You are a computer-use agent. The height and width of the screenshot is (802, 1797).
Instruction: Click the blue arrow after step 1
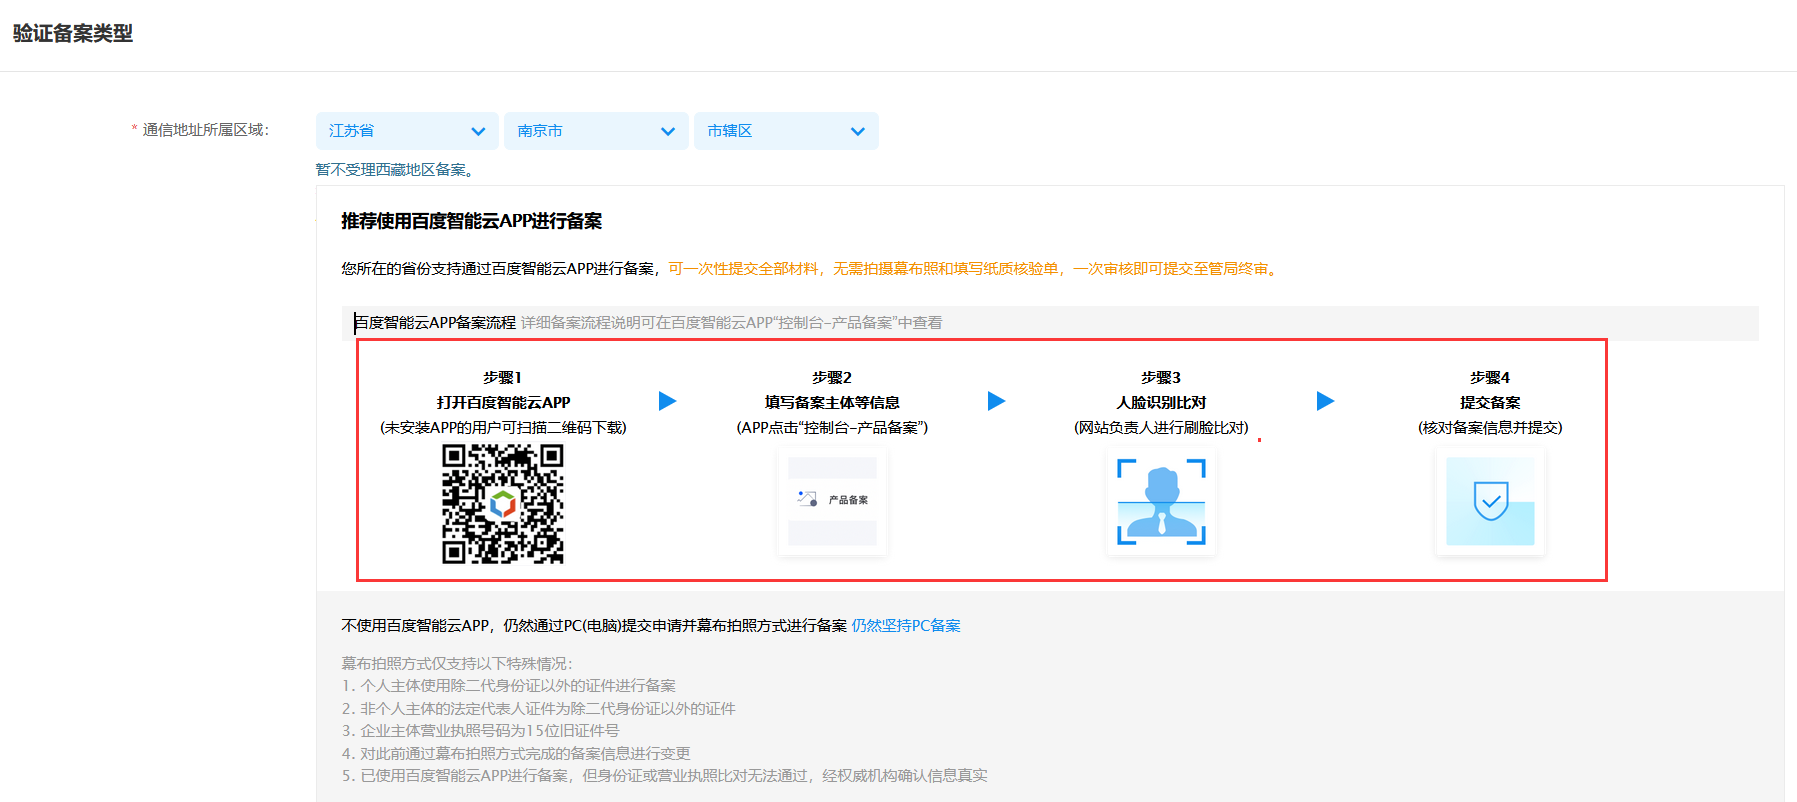point(667,401)
